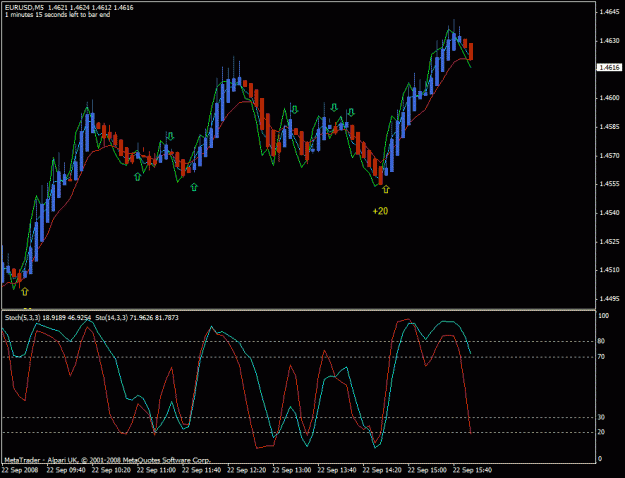Select the yellow up arrow above +20
Image resolution: width=625 pixels, height=478 pixels.
pyautogui.click(x=386, y=189)
